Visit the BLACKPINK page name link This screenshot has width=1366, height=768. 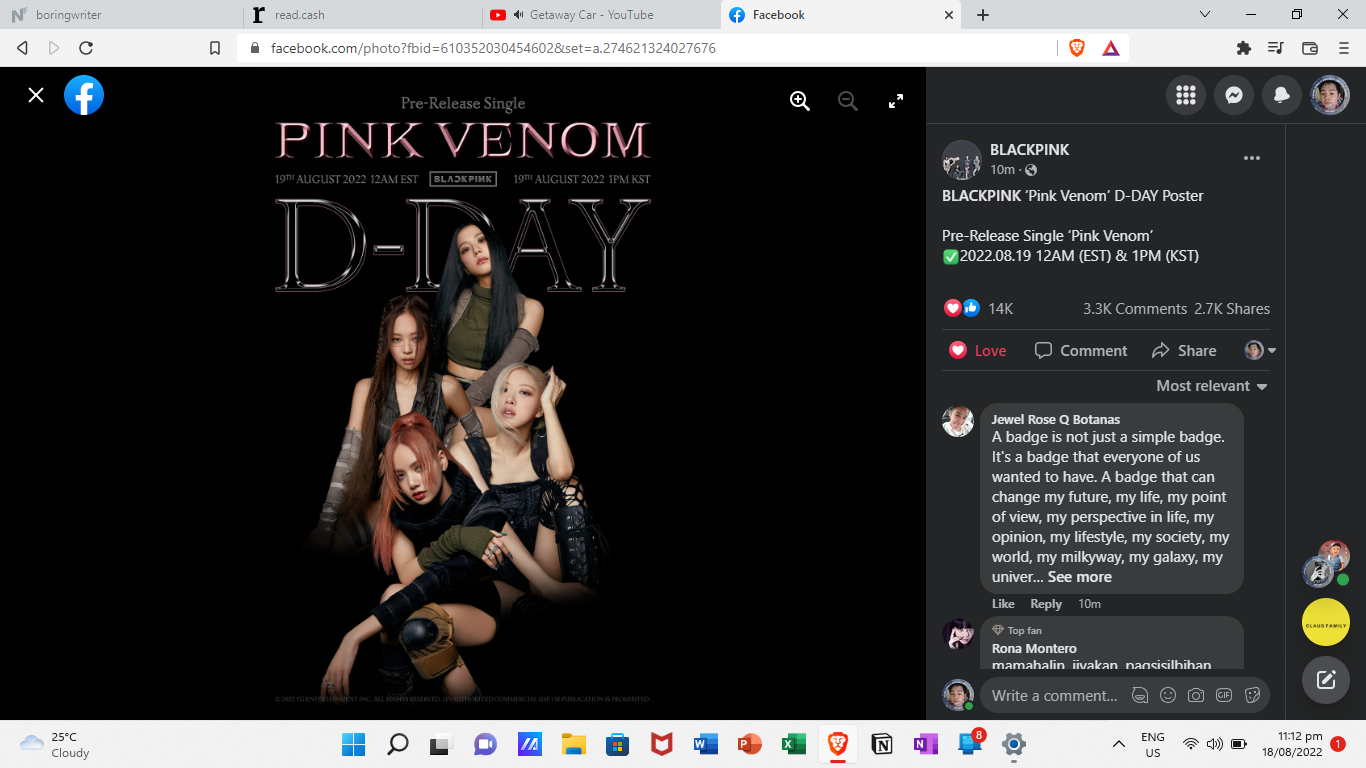[1029, 150]
